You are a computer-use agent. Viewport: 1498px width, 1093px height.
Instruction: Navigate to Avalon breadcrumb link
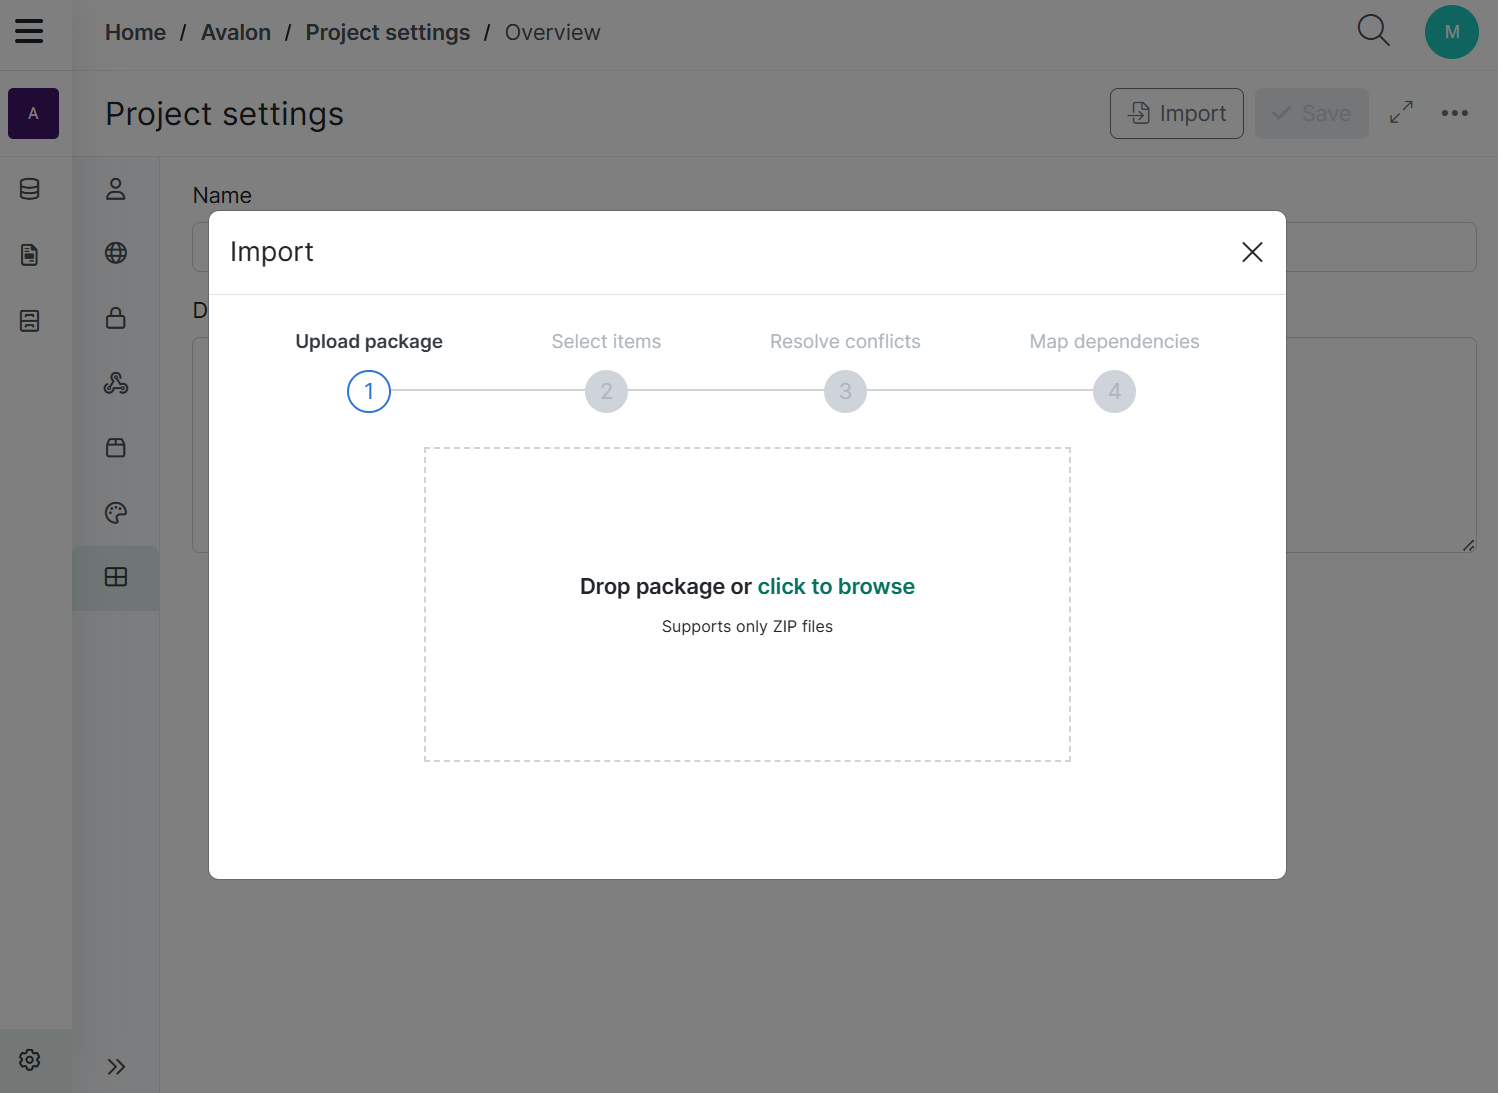coord(236,33)
